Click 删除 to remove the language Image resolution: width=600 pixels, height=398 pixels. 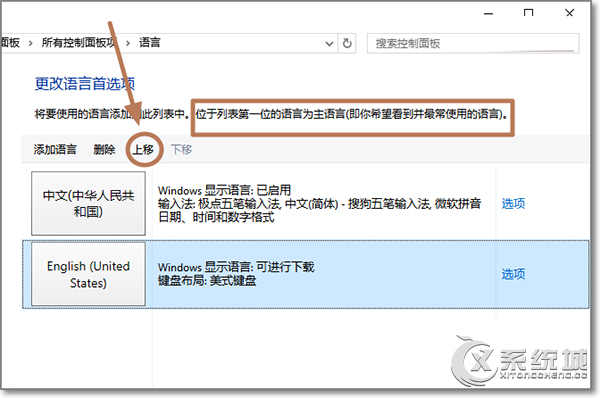point(104,149)
